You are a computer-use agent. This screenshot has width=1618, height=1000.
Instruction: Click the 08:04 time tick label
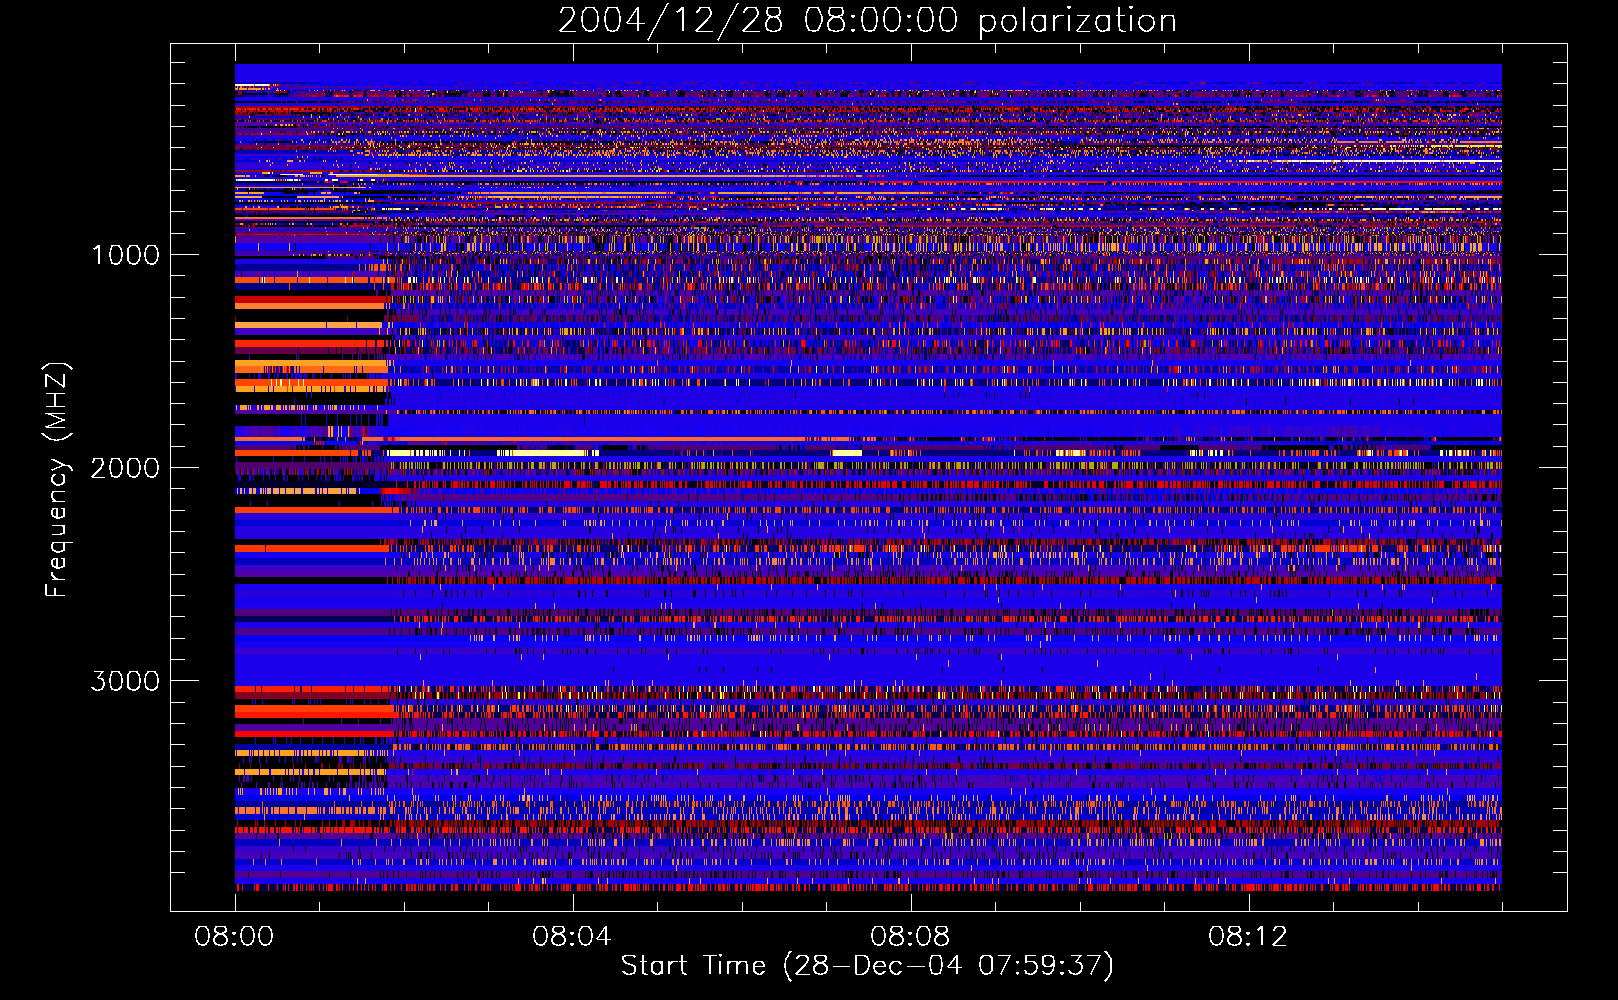(x=572, y=937)
